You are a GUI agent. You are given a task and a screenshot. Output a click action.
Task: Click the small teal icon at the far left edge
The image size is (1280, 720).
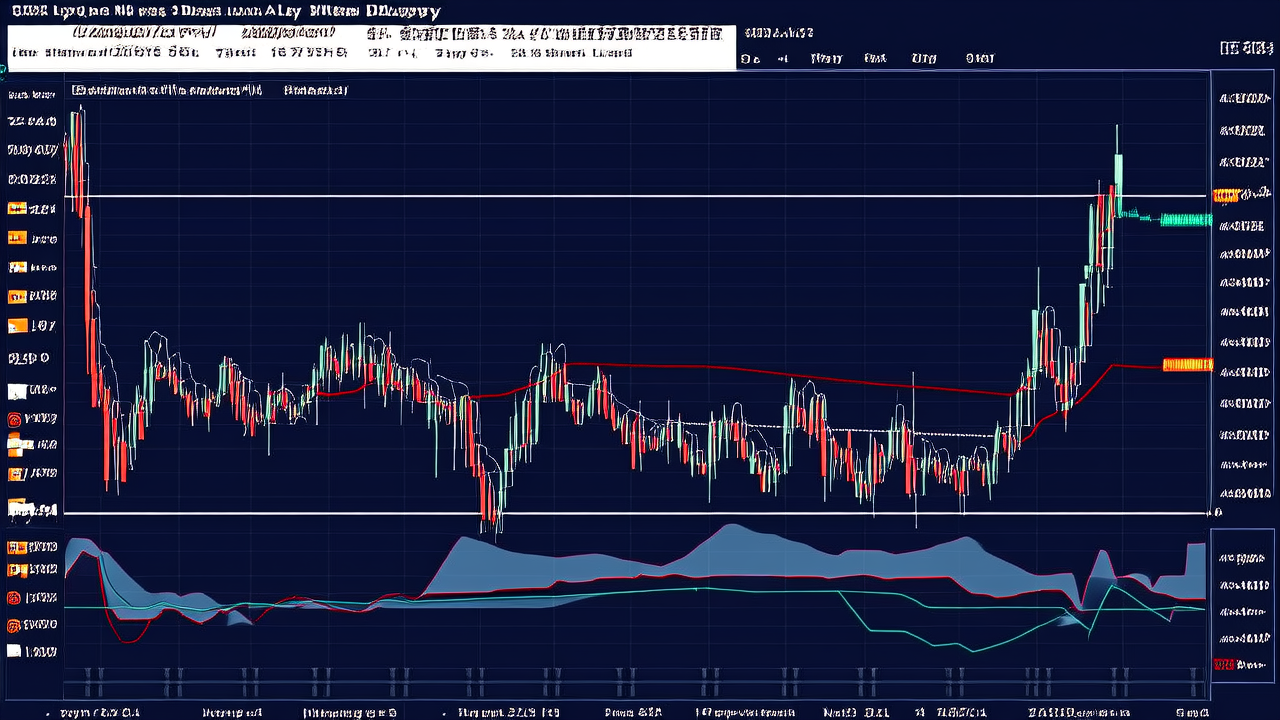[x=3, y=70]
